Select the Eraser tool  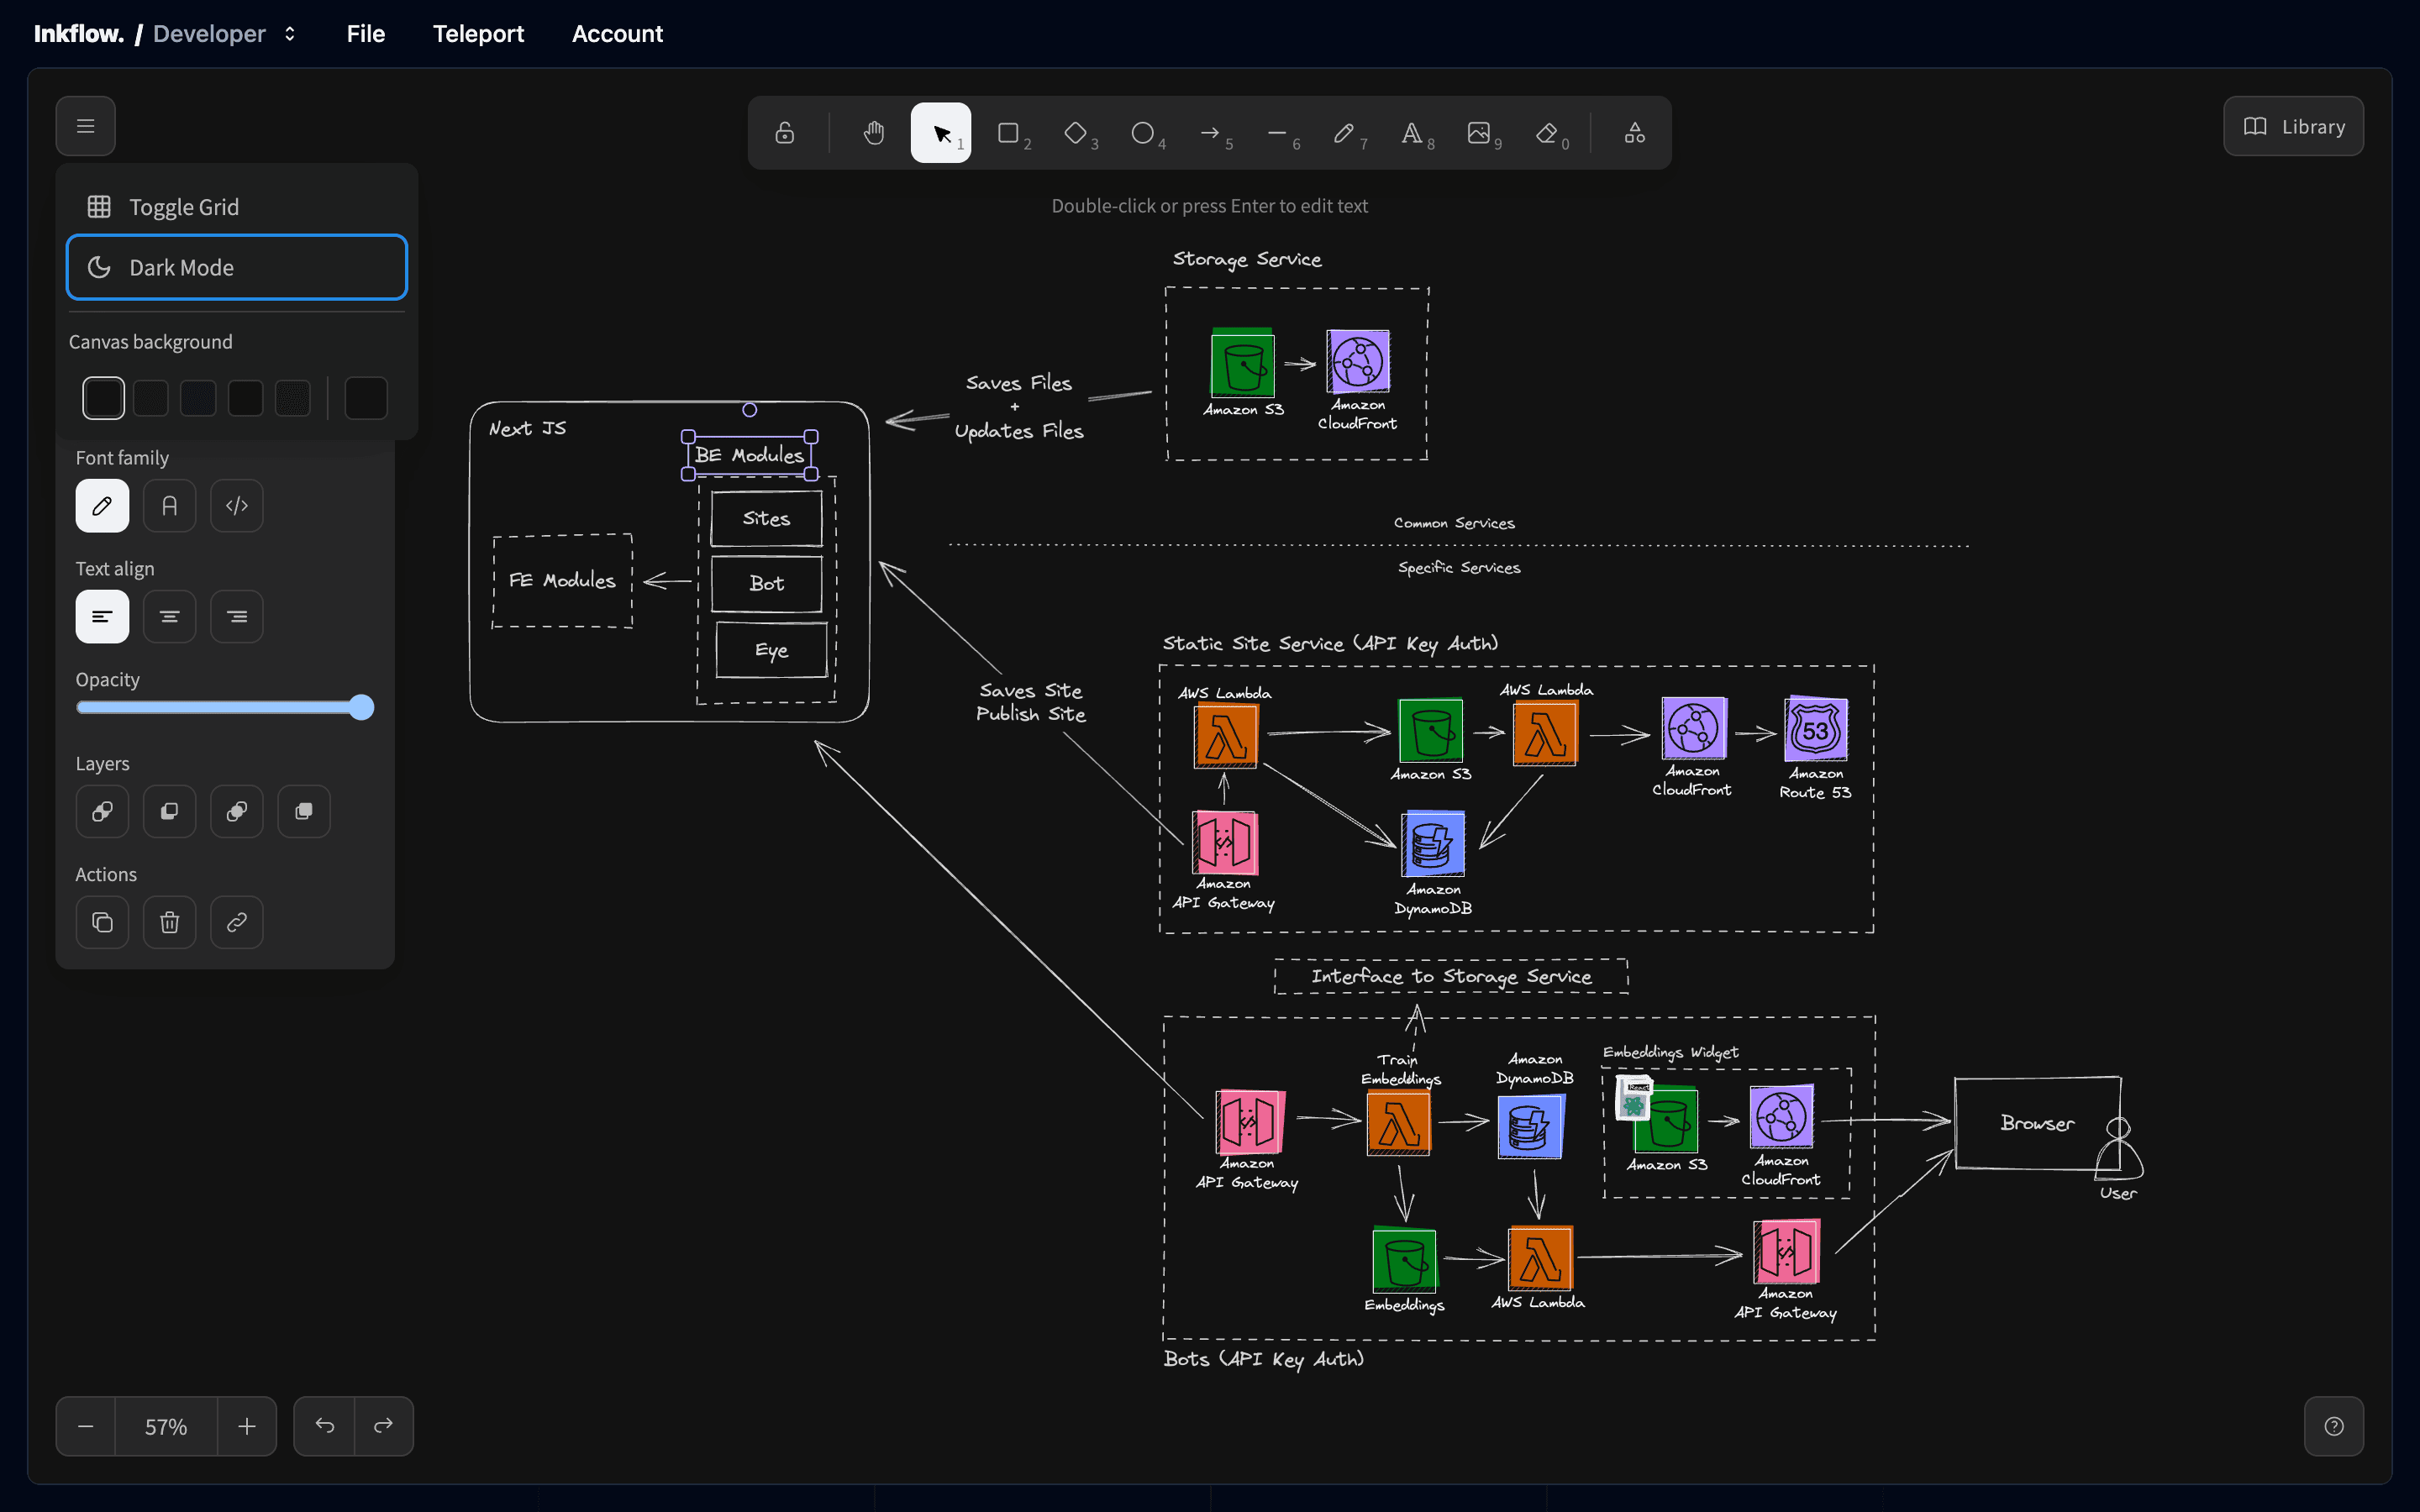pyautogui.click(x=1547, y=133)
